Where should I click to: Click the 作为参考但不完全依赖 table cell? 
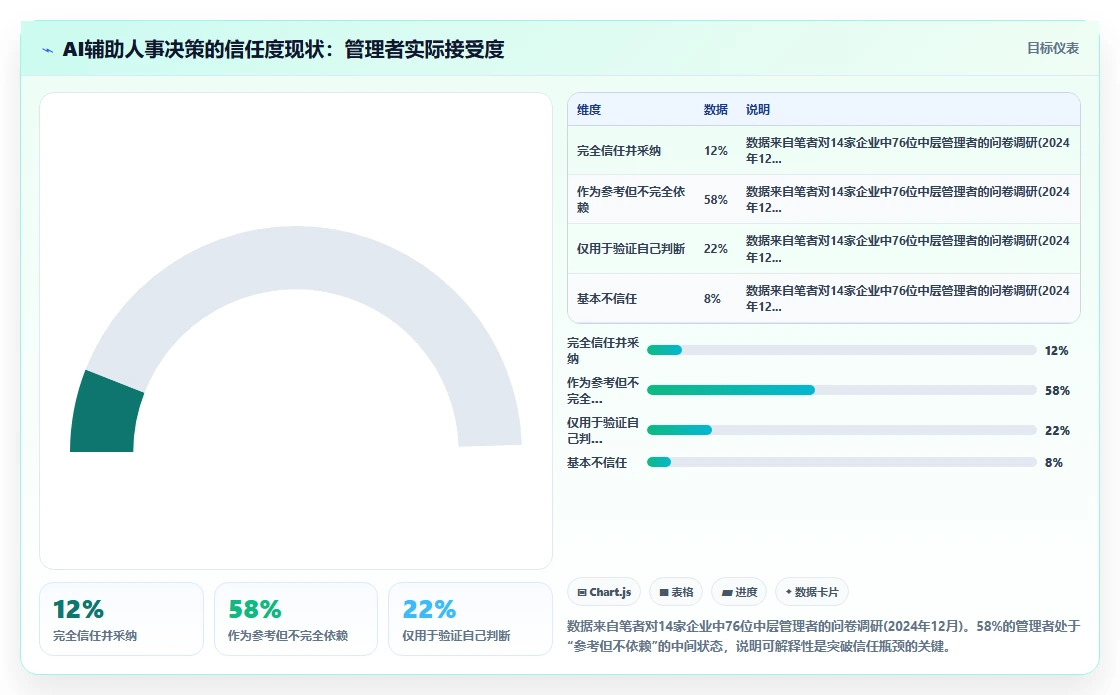[x=631, y=199]
